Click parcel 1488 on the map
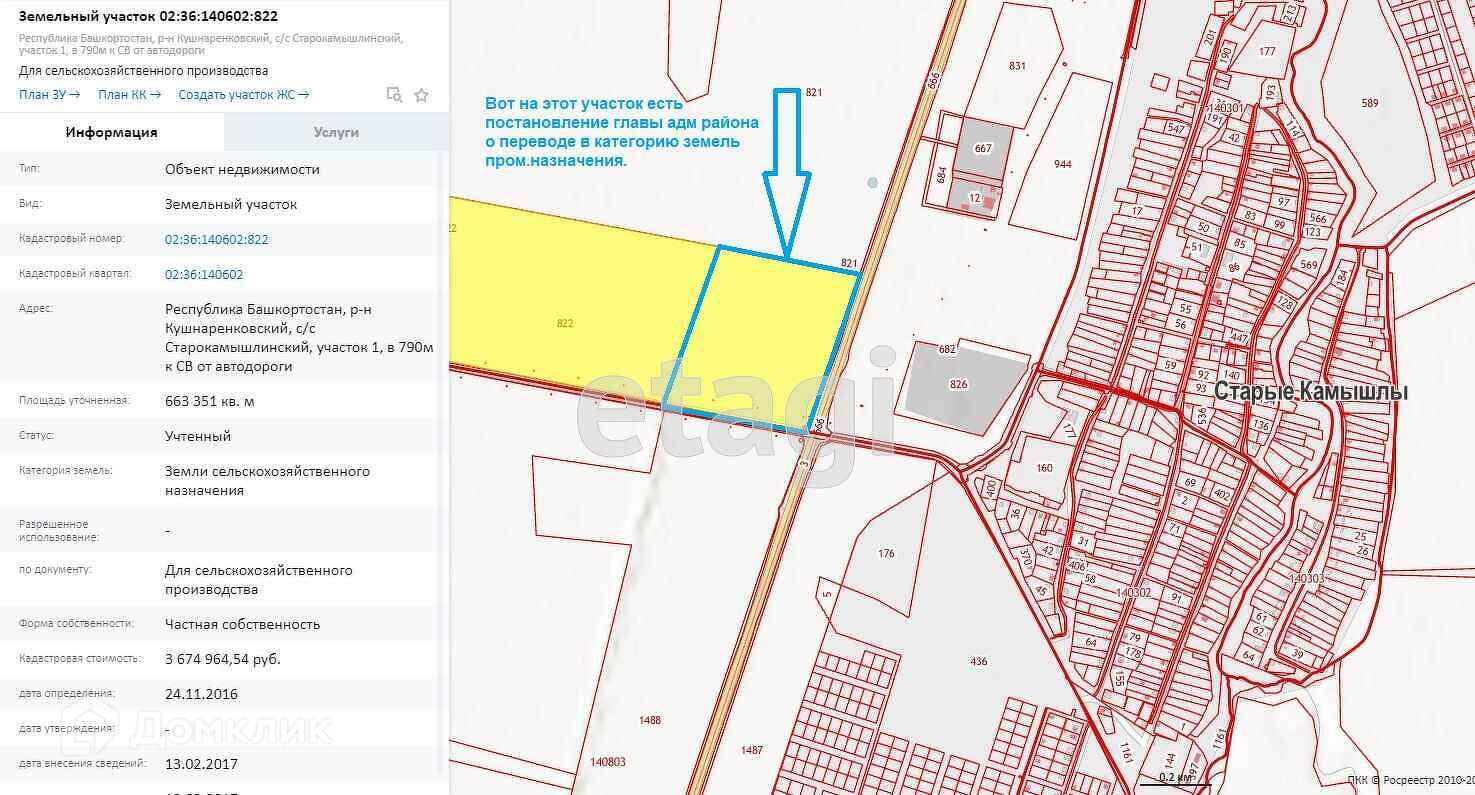Screen dimensions: 1475x795 point(650,721)
